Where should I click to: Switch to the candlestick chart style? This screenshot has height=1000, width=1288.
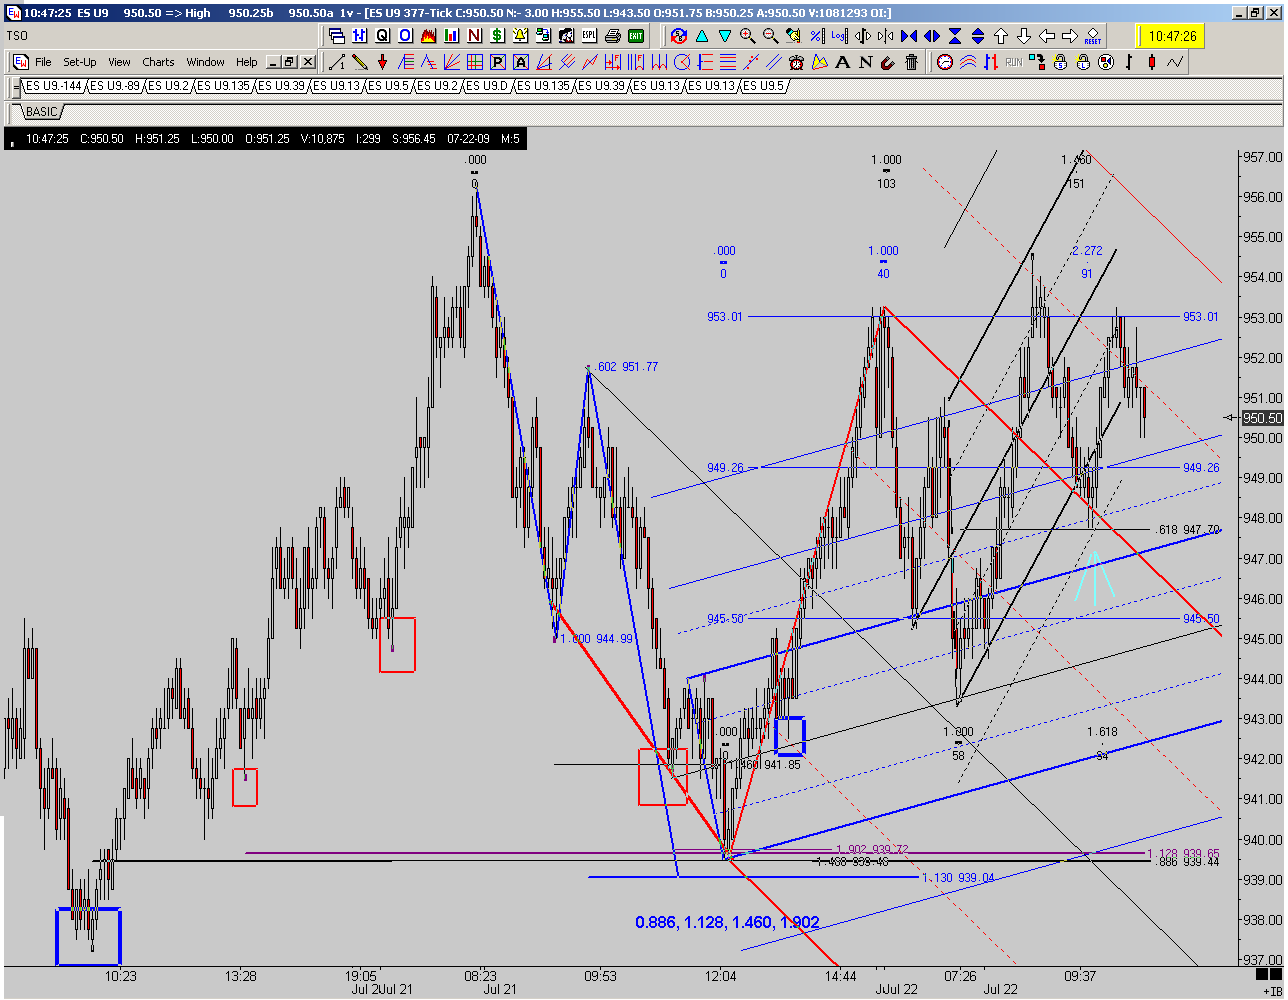coord(1152,62)
